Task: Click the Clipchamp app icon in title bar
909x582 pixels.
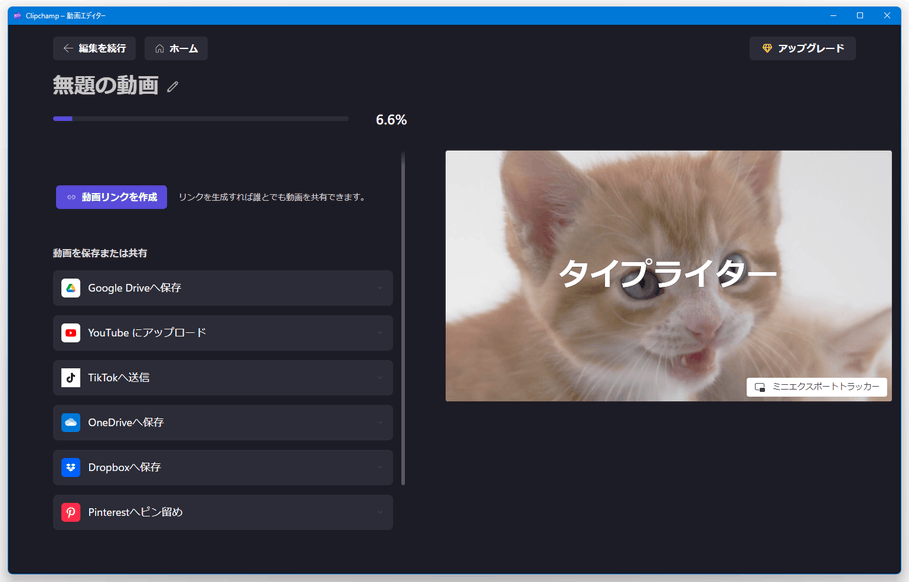Action: (x=17, y=16)
